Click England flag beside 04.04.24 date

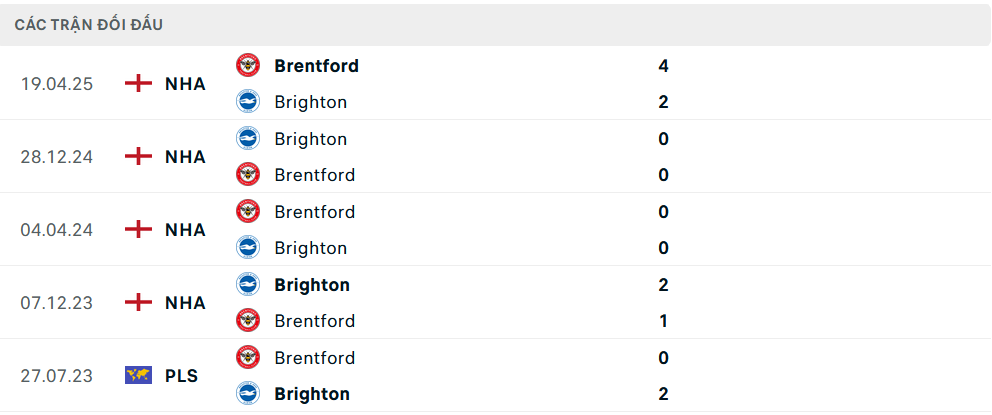pos(138,230)
